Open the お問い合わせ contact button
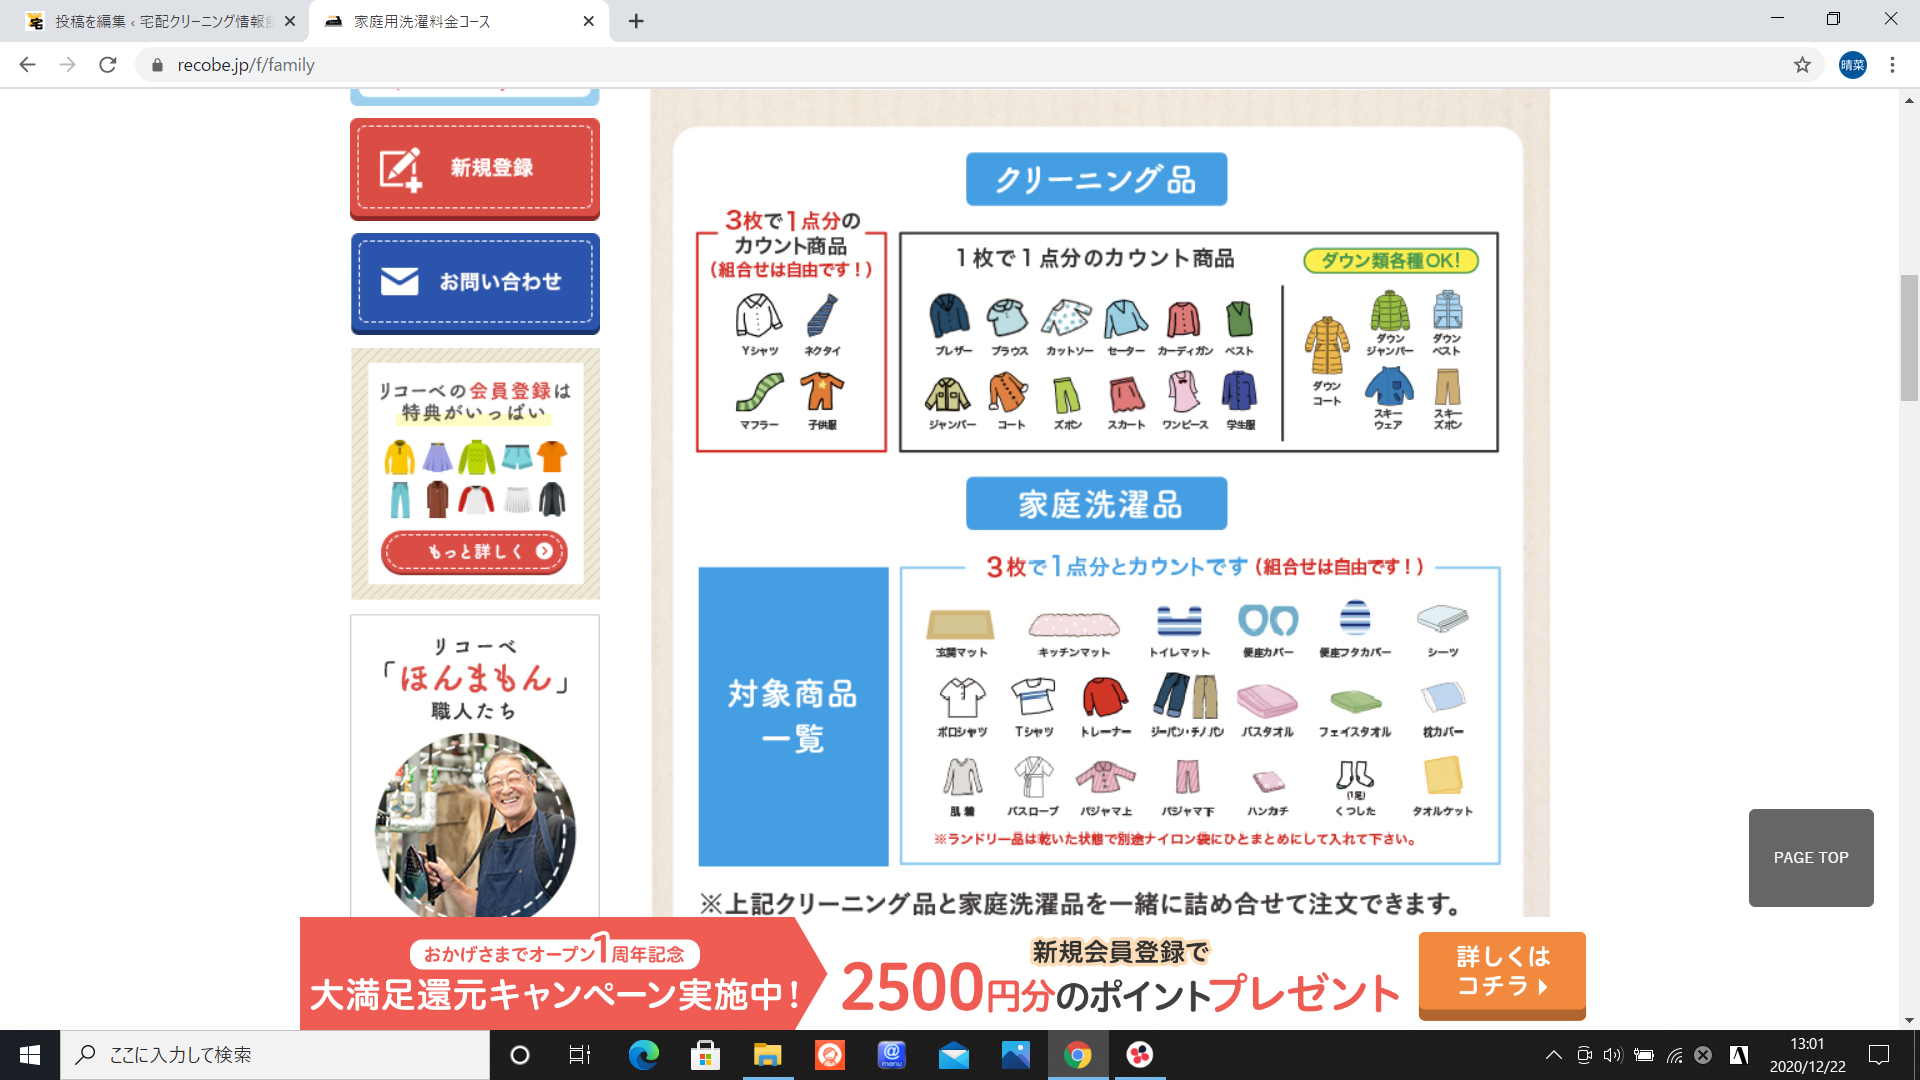This screenshot has height=1080, width=1920. [x=475, y=283]
